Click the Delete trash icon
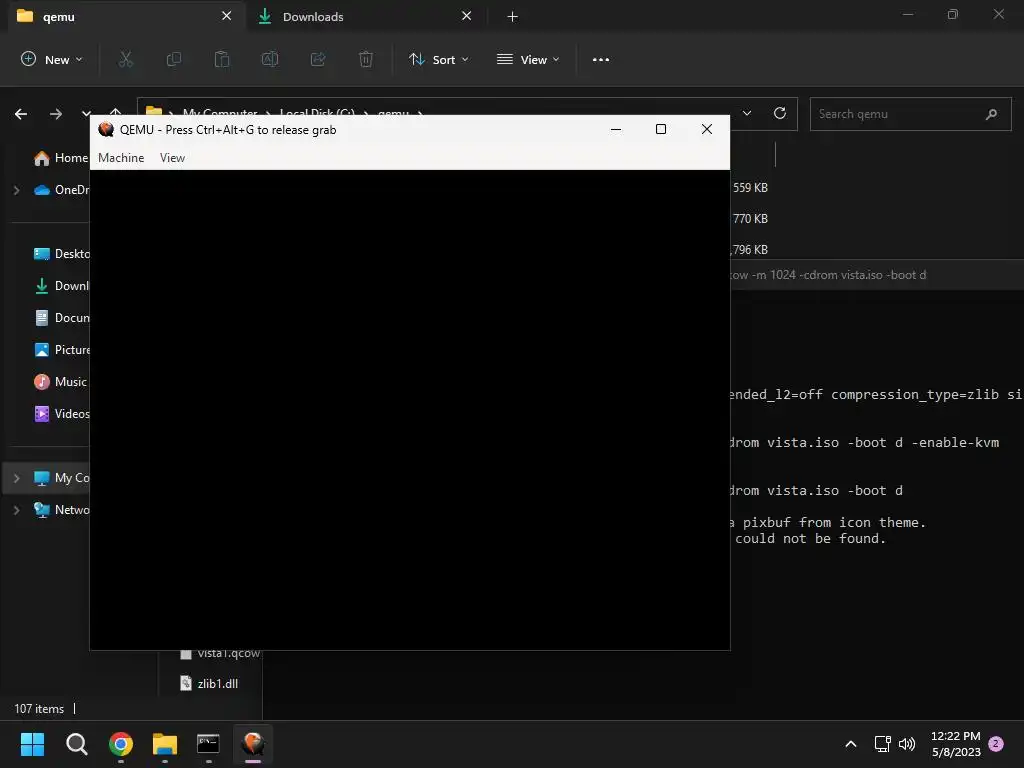The image size is (1024, 768). click(x=366, y=59)
